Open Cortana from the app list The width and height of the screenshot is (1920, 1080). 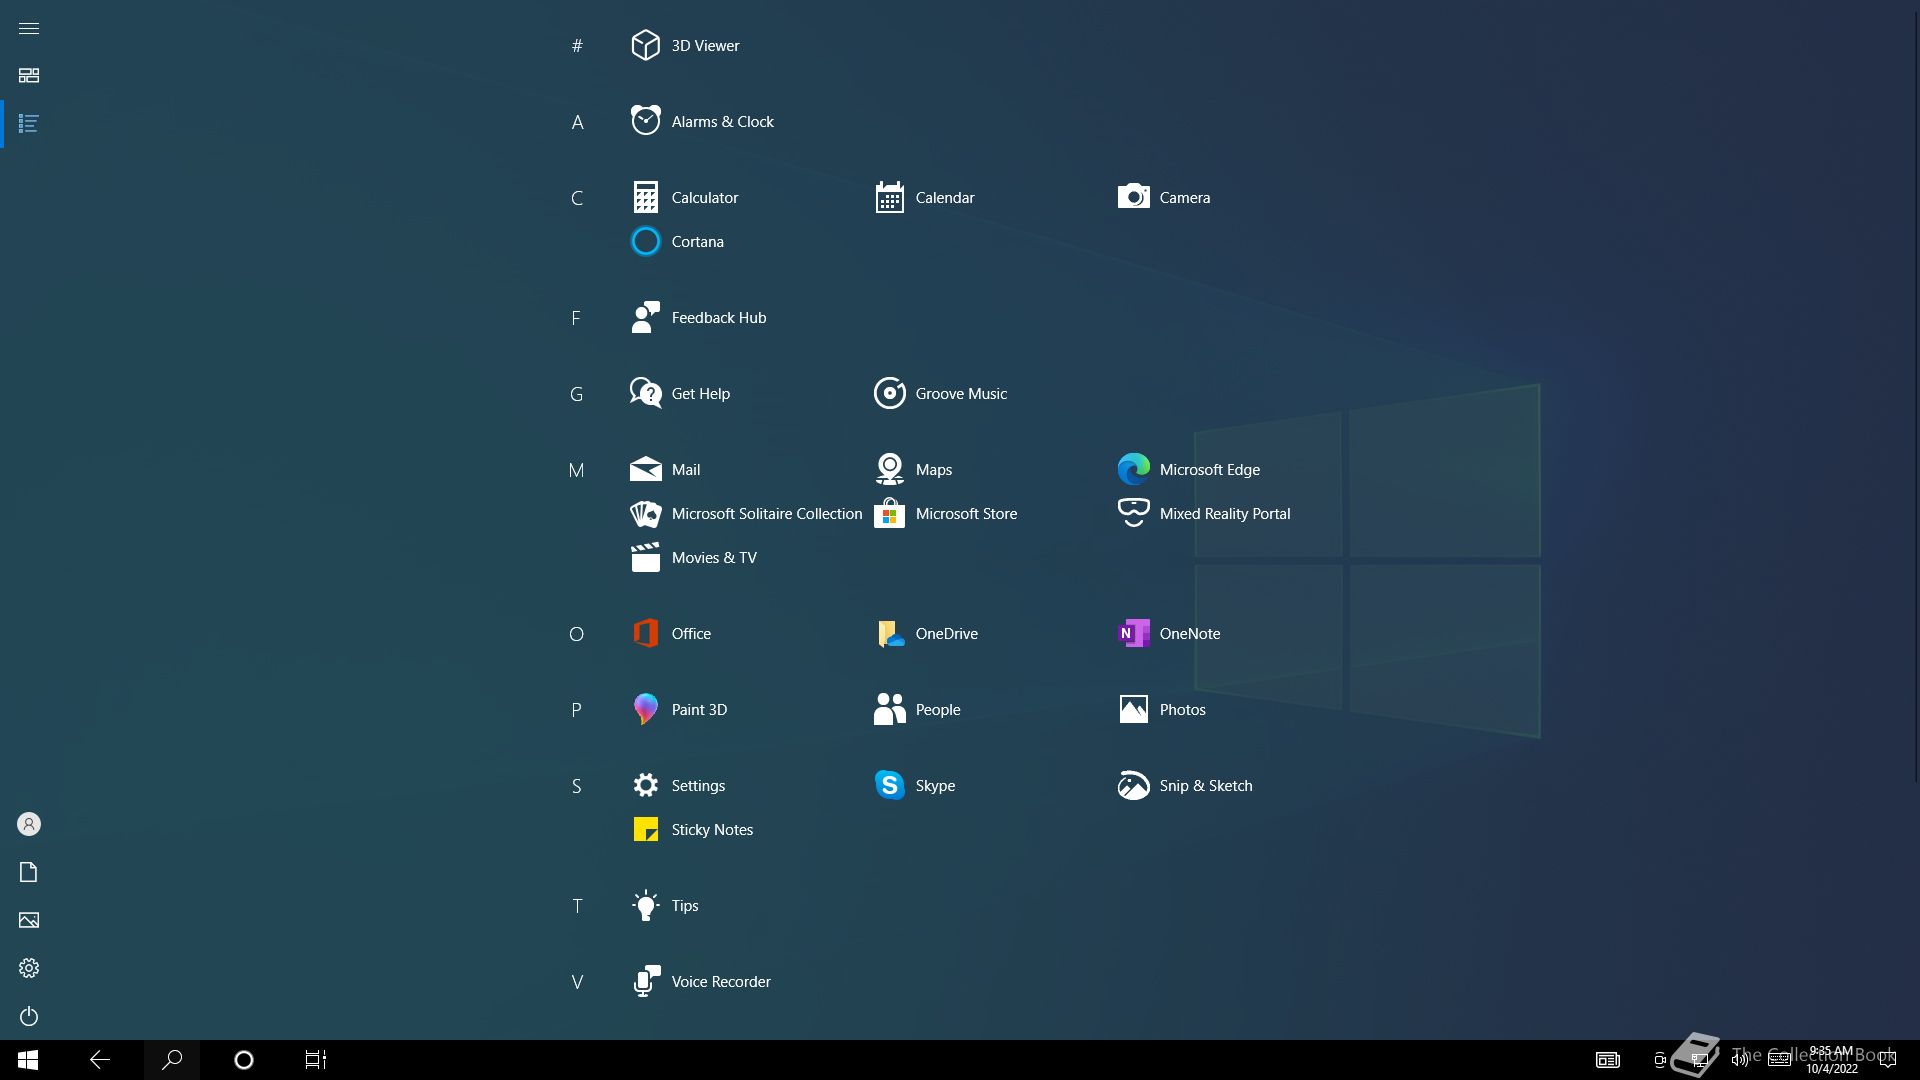click(x=677, y=242)
